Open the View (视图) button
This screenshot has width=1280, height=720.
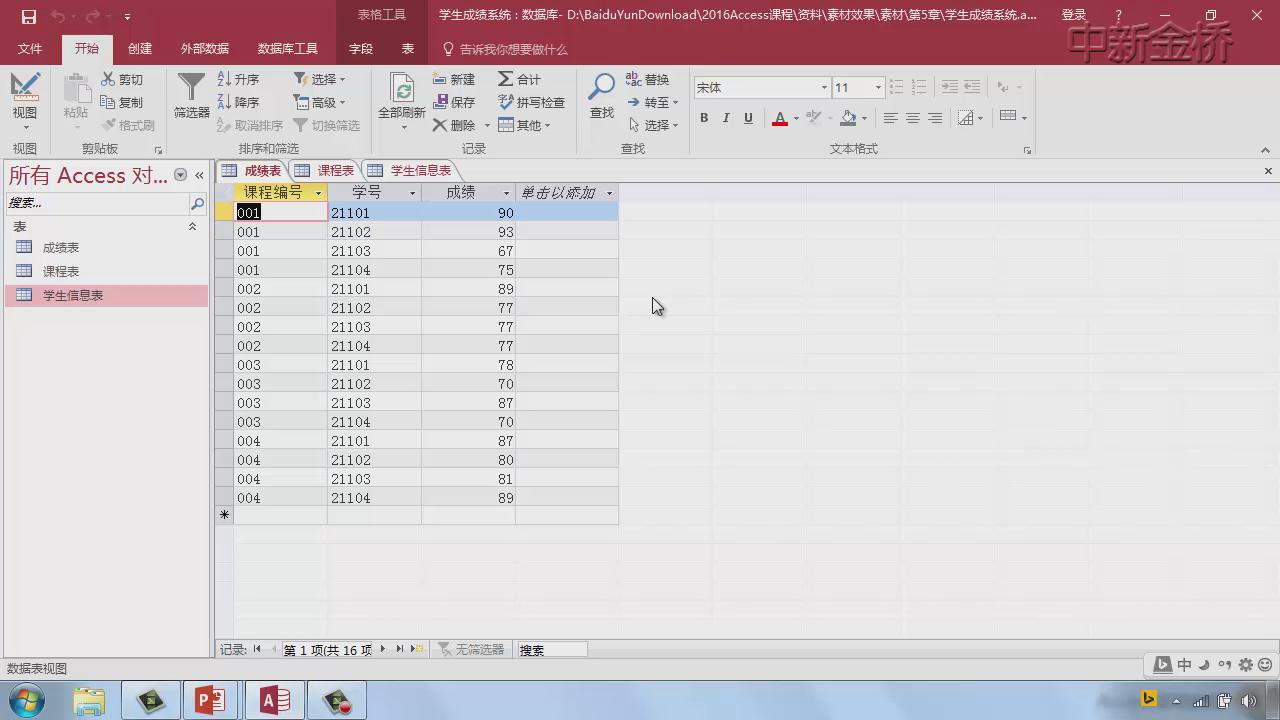tap(25, 100)
